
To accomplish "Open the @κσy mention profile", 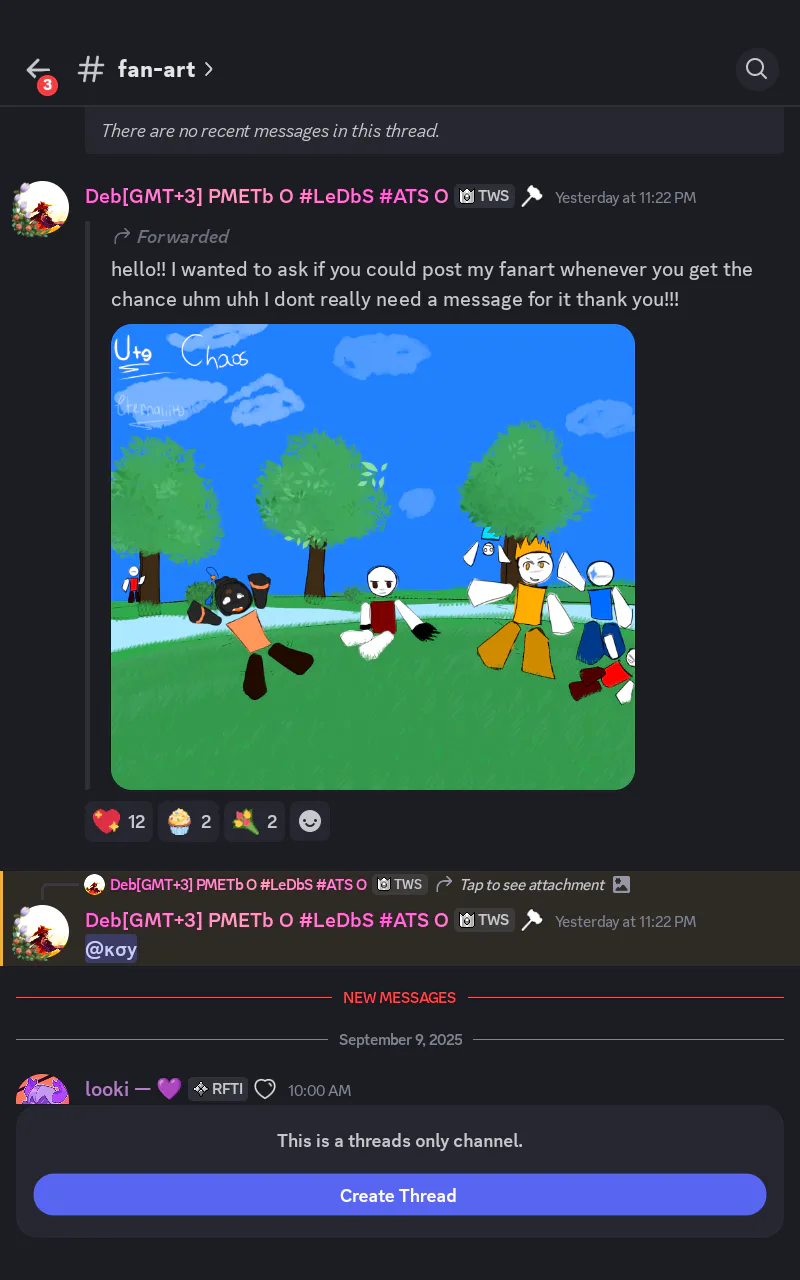I will (x=111, y=948).
